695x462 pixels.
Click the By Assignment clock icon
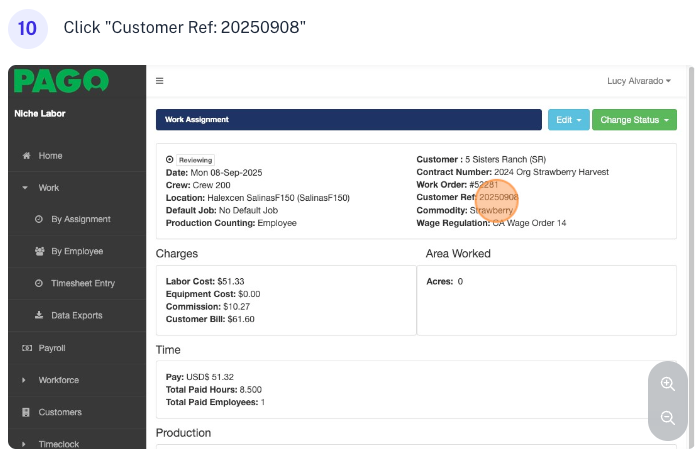[39, 219]
